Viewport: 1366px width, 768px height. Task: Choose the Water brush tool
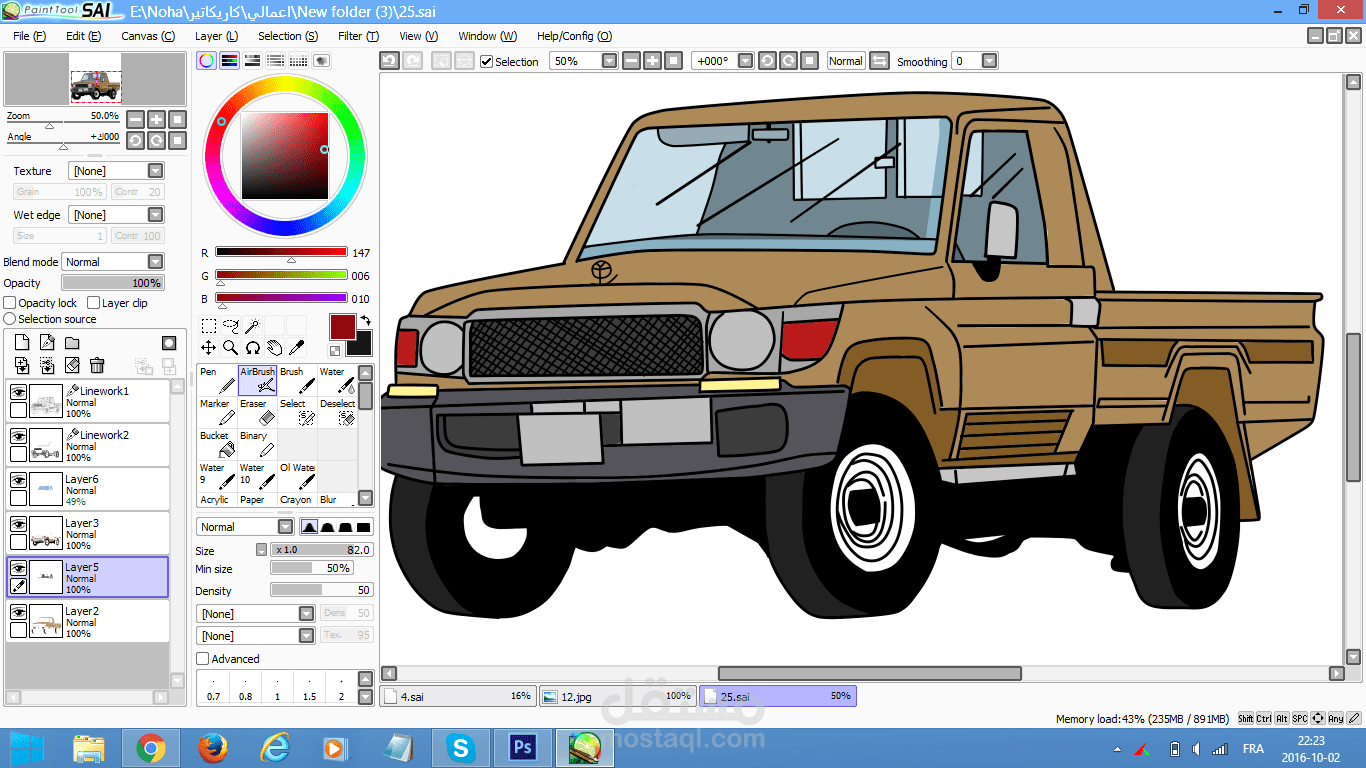click(x=337, y=380)
